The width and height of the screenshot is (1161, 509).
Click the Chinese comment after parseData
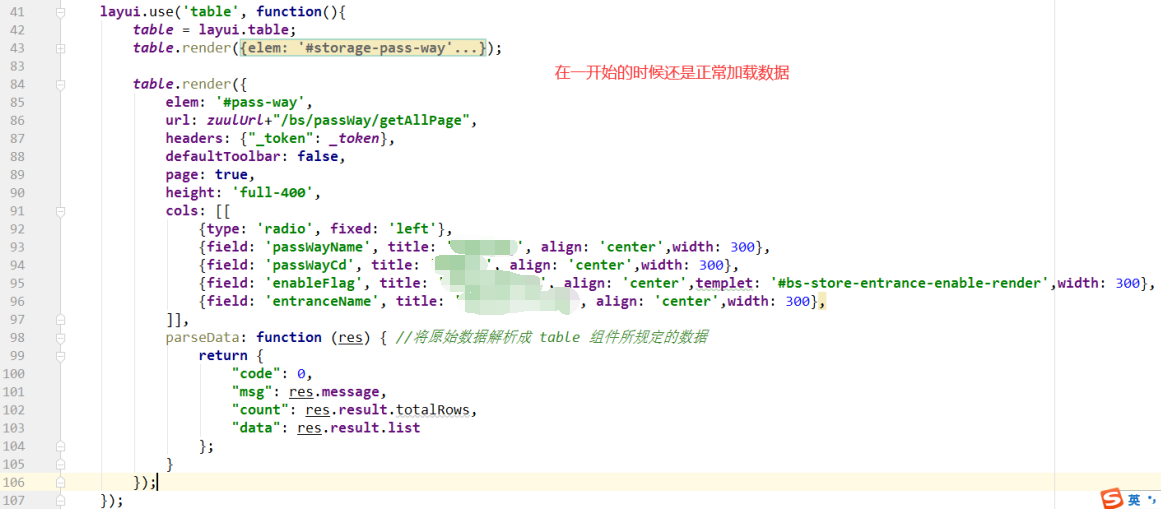click(x=552, y=337)
